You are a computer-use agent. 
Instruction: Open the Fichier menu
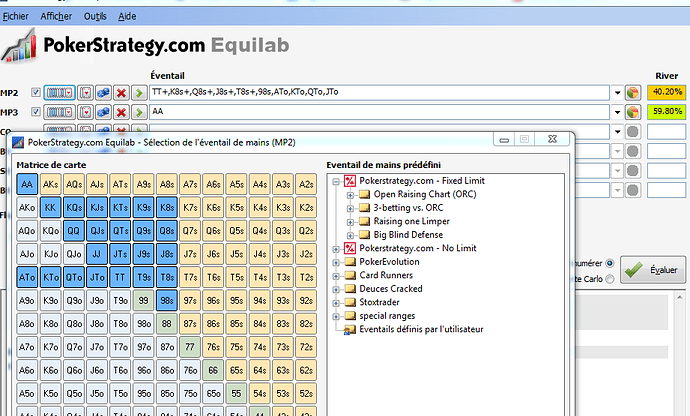15,16
